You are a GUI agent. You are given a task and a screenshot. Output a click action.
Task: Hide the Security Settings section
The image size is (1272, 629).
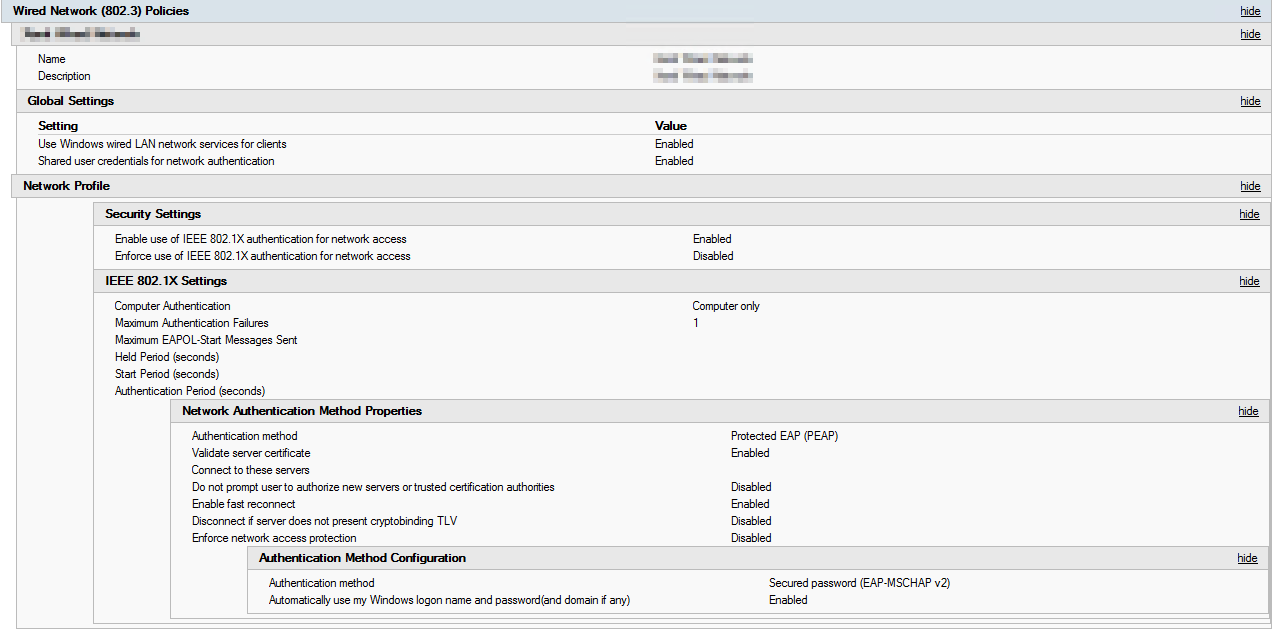[1249, 214]
